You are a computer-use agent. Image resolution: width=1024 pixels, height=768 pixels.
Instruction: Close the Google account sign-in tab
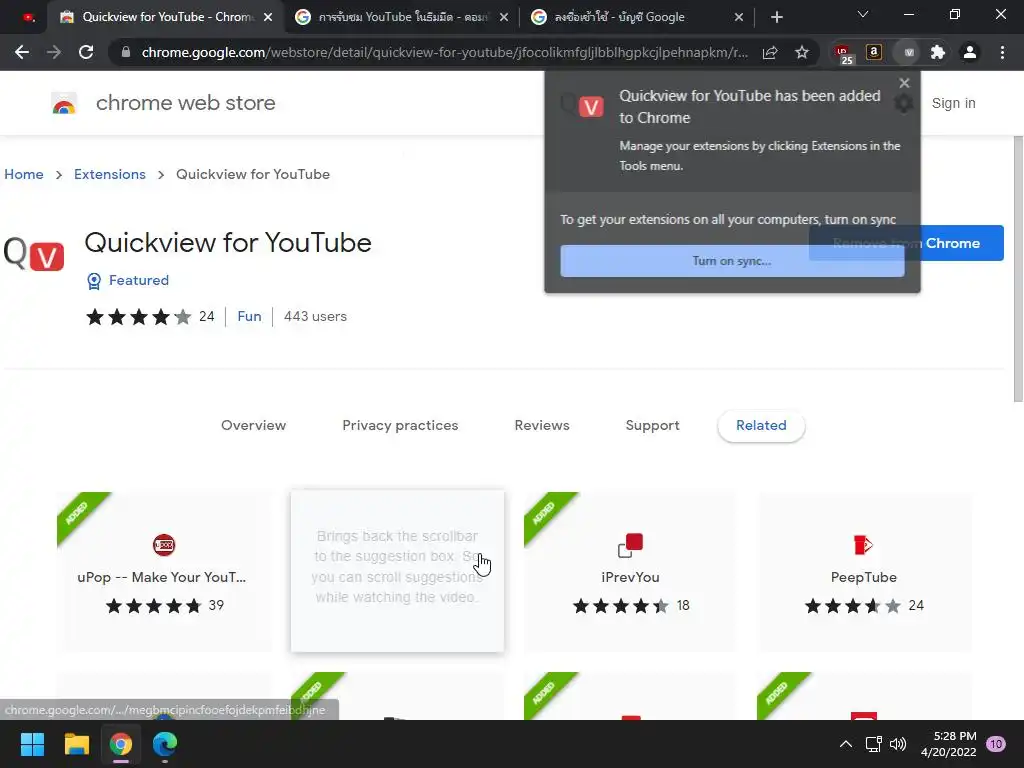(739, 17)
